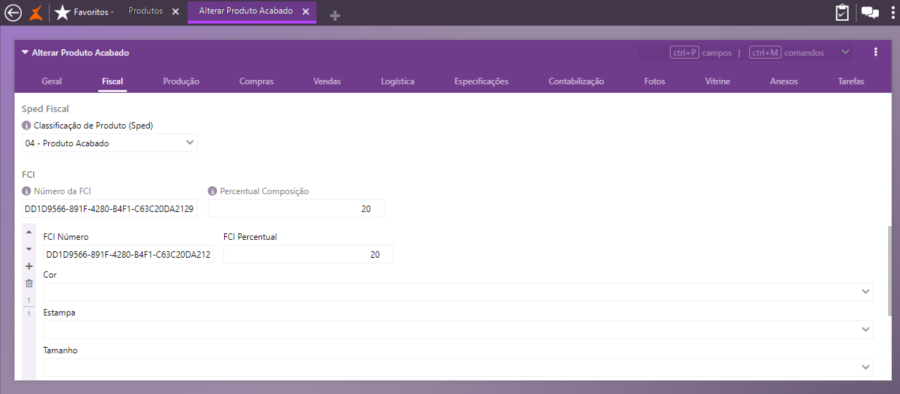Screen dimensions: 900x394
Task: Go to the Logística tab
Action: (397, 82)
